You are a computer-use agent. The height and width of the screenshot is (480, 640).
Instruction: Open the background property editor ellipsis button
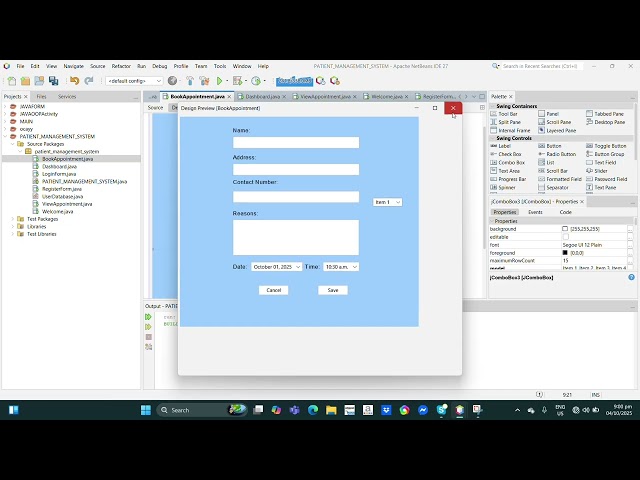tap(631, 229)
